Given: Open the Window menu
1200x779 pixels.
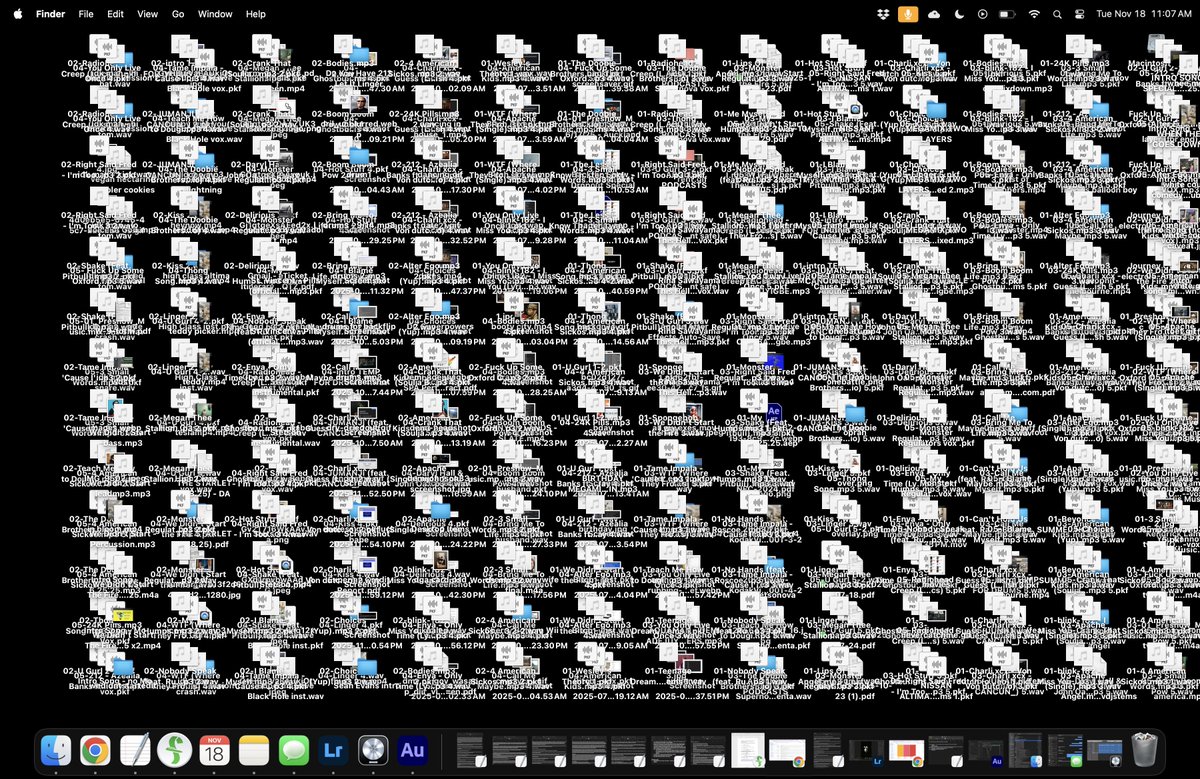Looking at the screenshot, I should click(215, 14).
